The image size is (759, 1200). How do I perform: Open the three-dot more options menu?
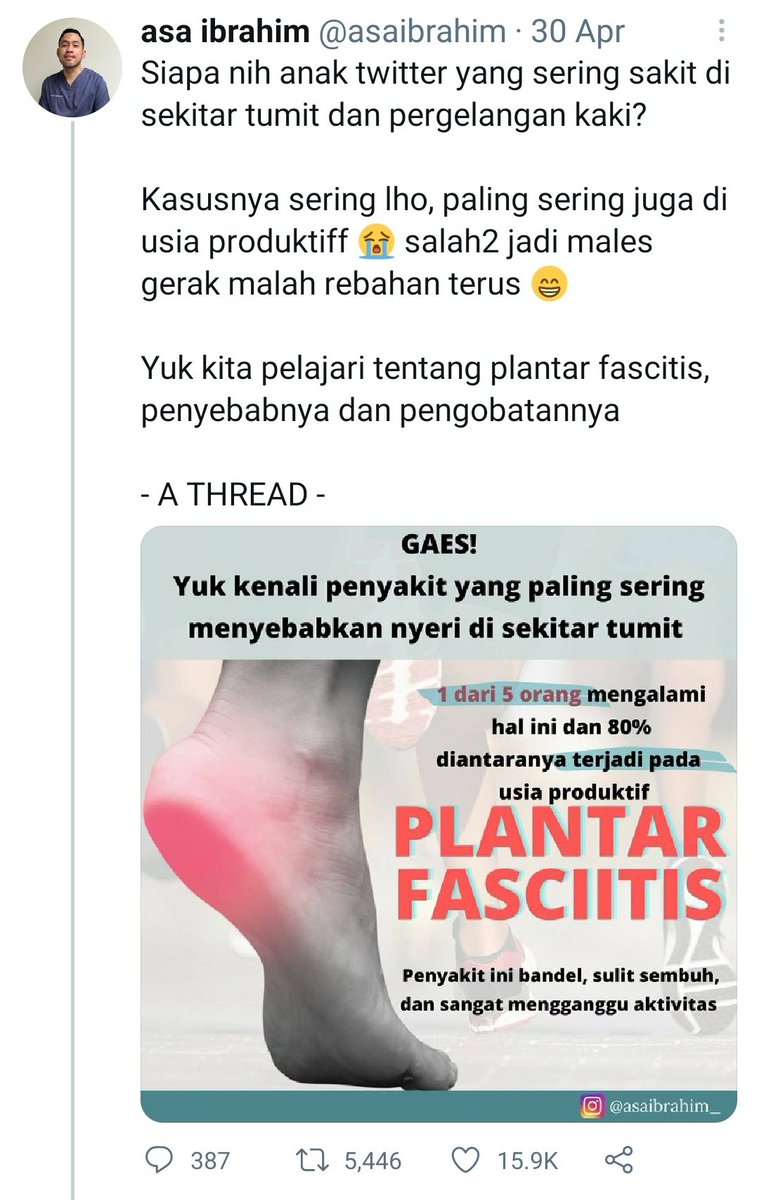(x=720, y=33)
